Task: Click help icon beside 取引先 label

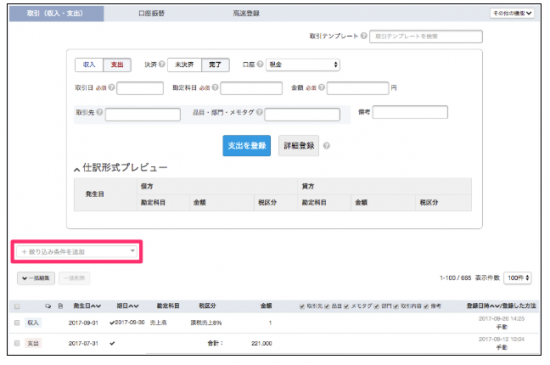Action: click(100, 112)
